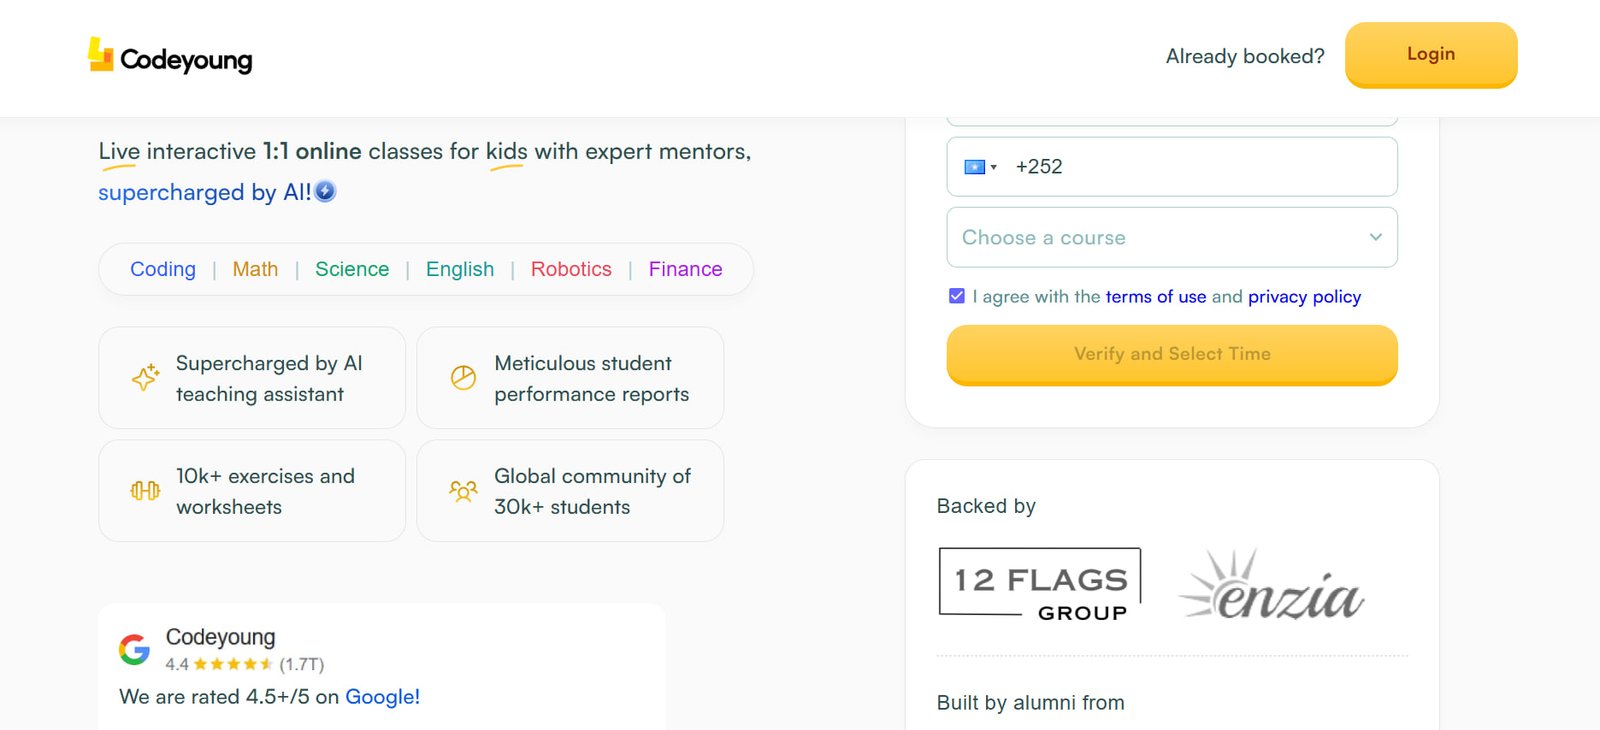Image resolution: width=1600 pixels, height=730 pixels.
Task: Open the privacy policy link
Action: [1304, 297]
